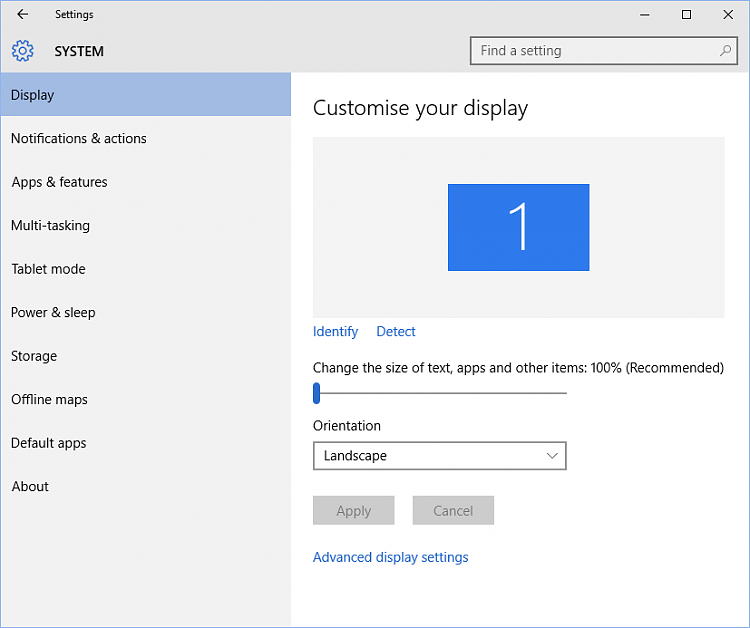Click the Detect link
Screen dimensions: 750x628
tap(396, 331)
